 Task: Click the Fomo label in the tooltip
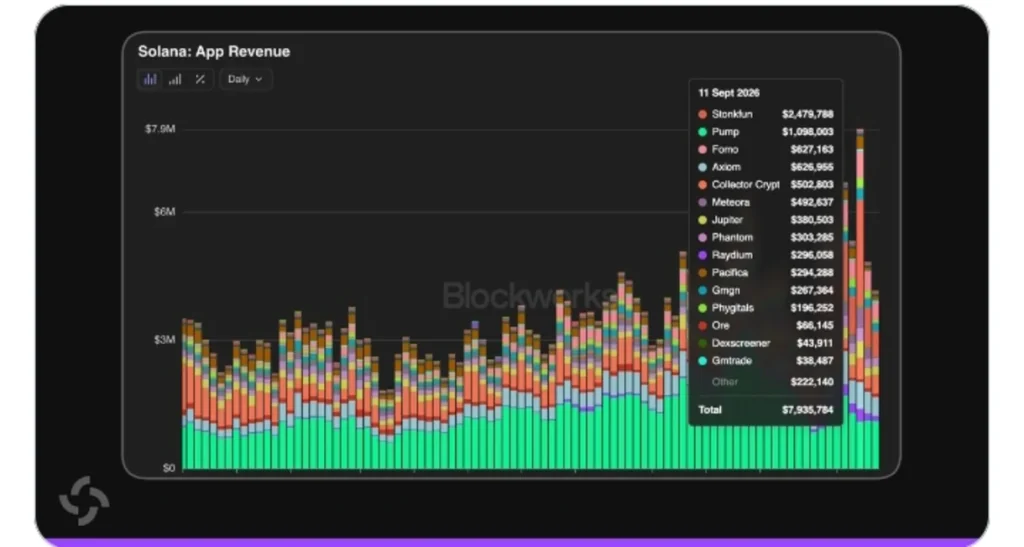click(x=725, y=149)
